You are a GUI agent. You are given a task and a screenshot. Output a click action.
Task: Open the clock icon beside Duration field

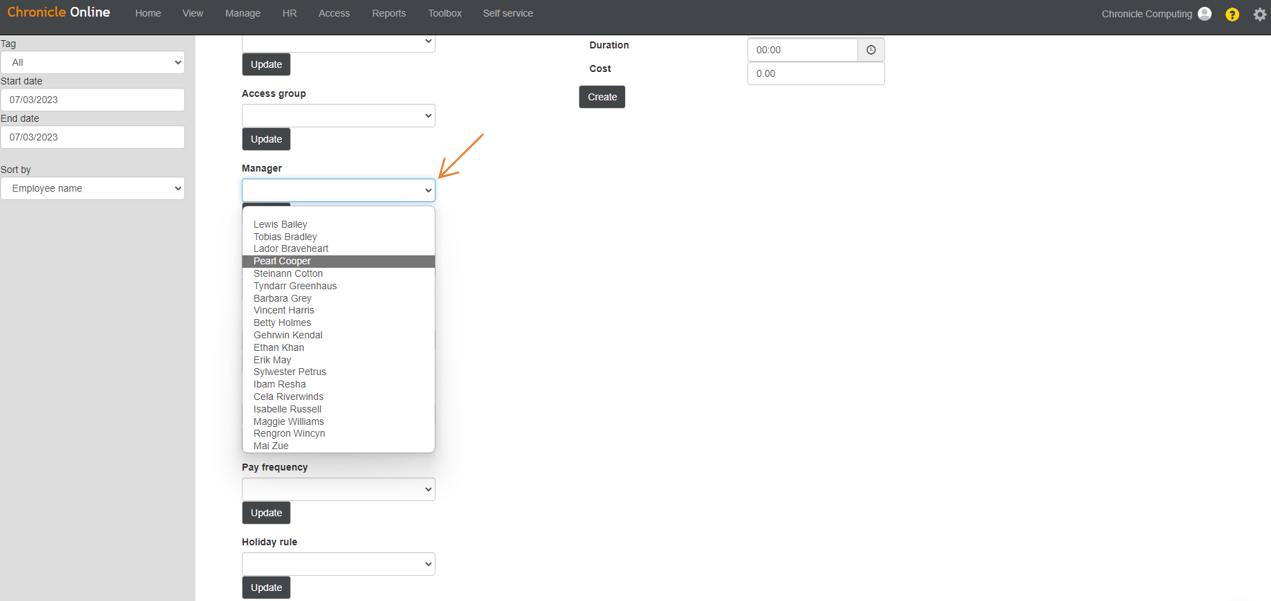tap(868, 49)
